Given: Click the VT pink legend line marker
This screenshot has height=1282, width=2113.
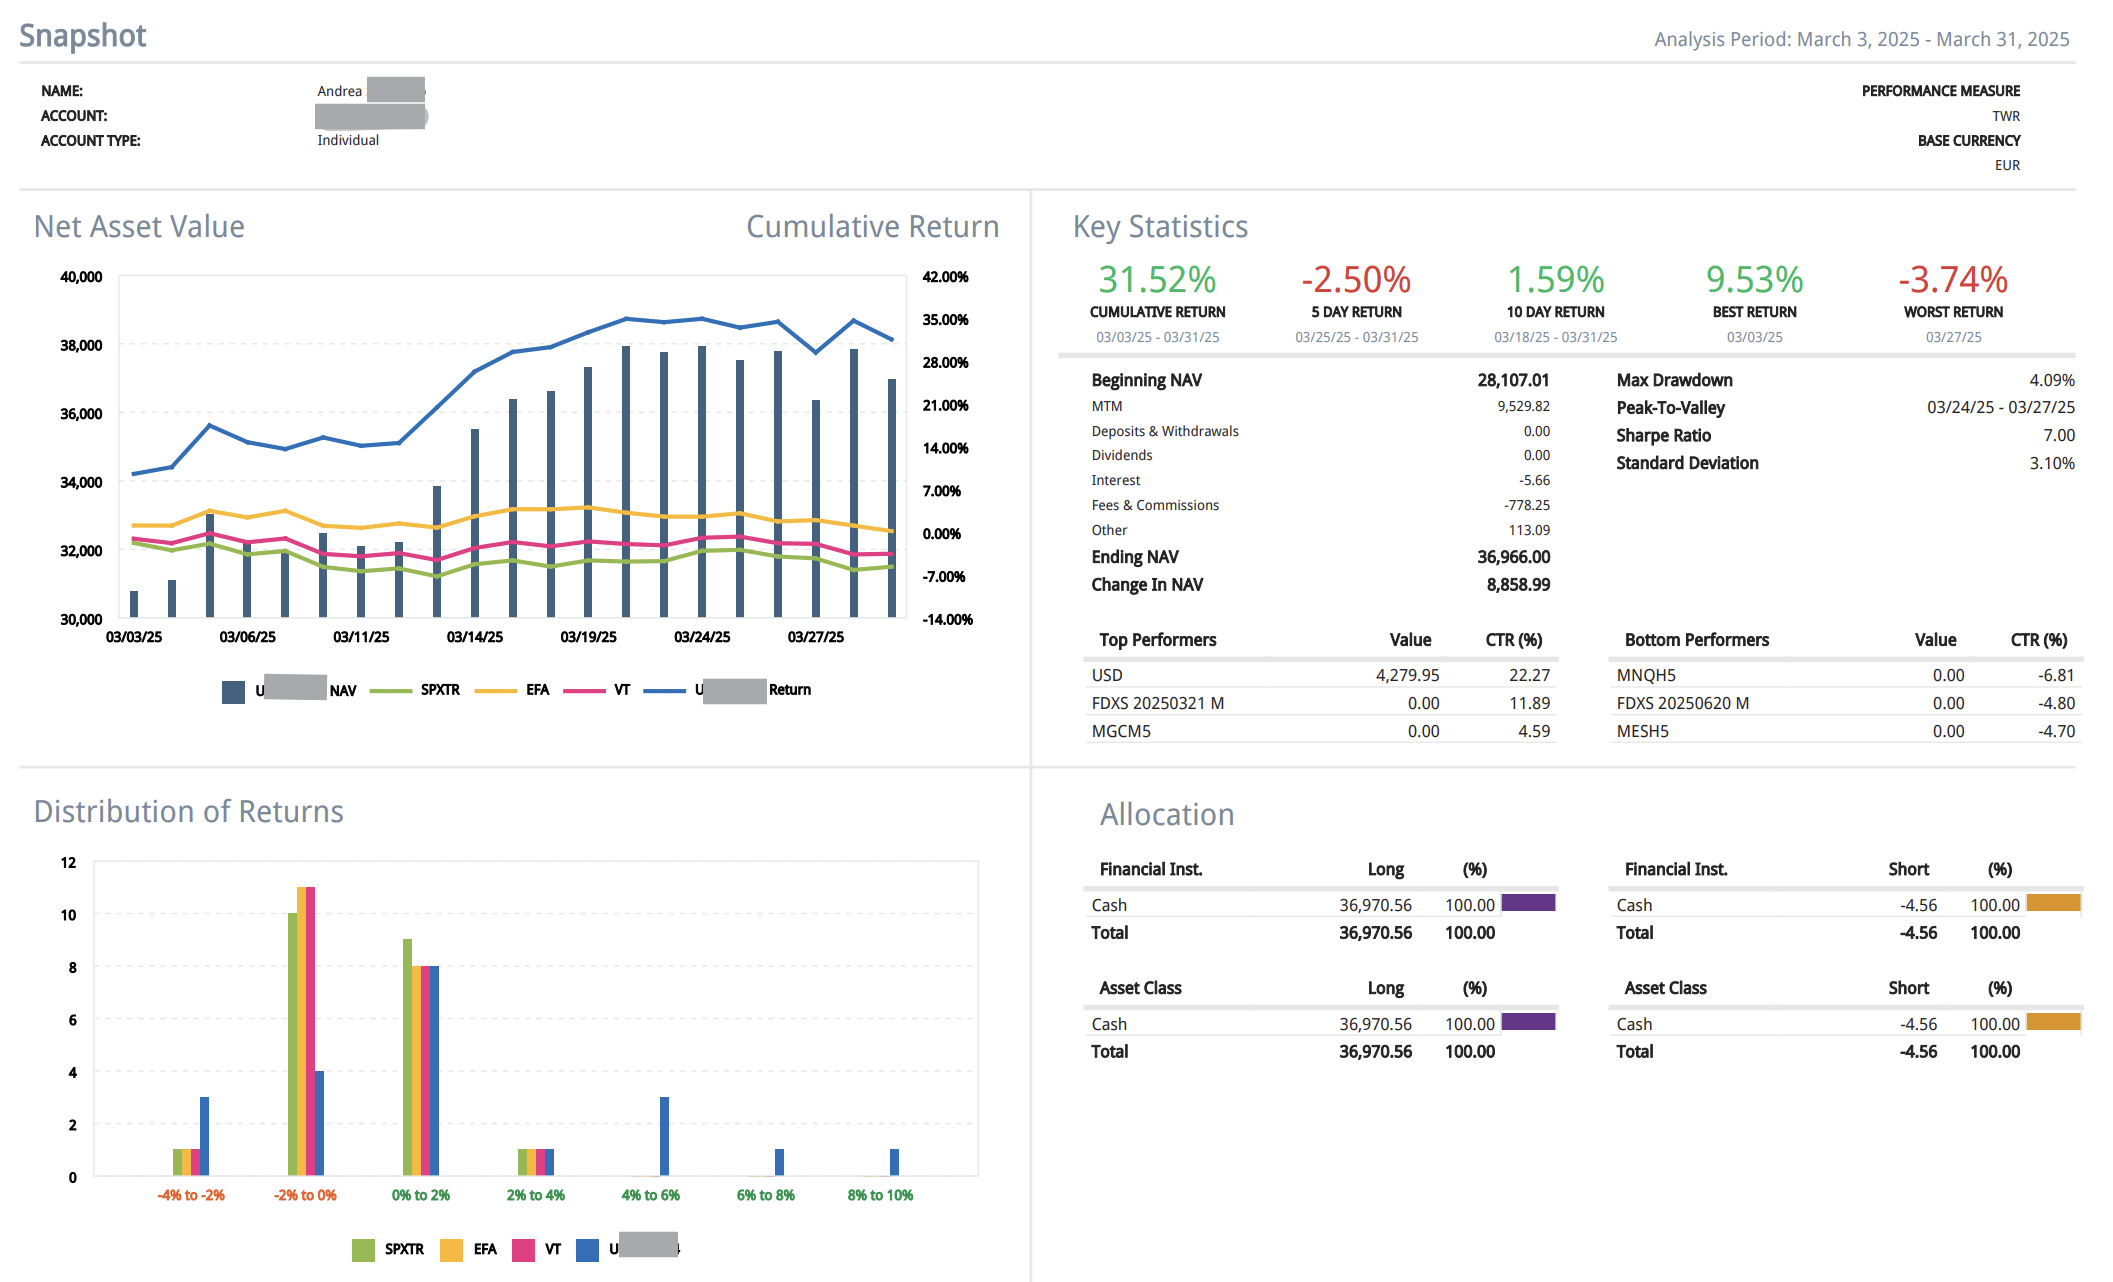Looking at the screenshot, I should [x=584, y=690].
